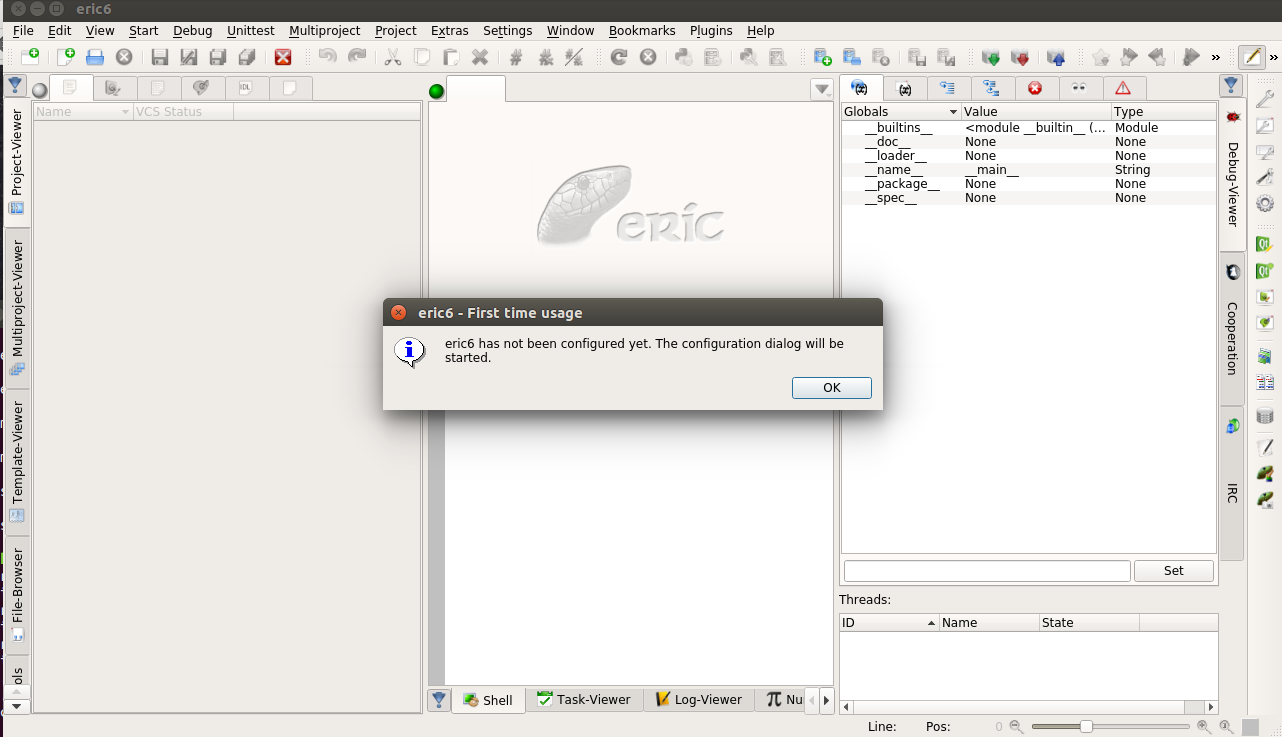Click the Save As toolbar icon
Screen dimensions: 1282x737
189,57
